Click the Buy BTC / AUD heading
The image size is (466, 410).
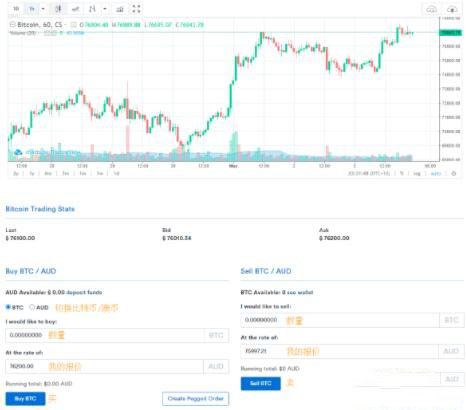click(31, 271)
